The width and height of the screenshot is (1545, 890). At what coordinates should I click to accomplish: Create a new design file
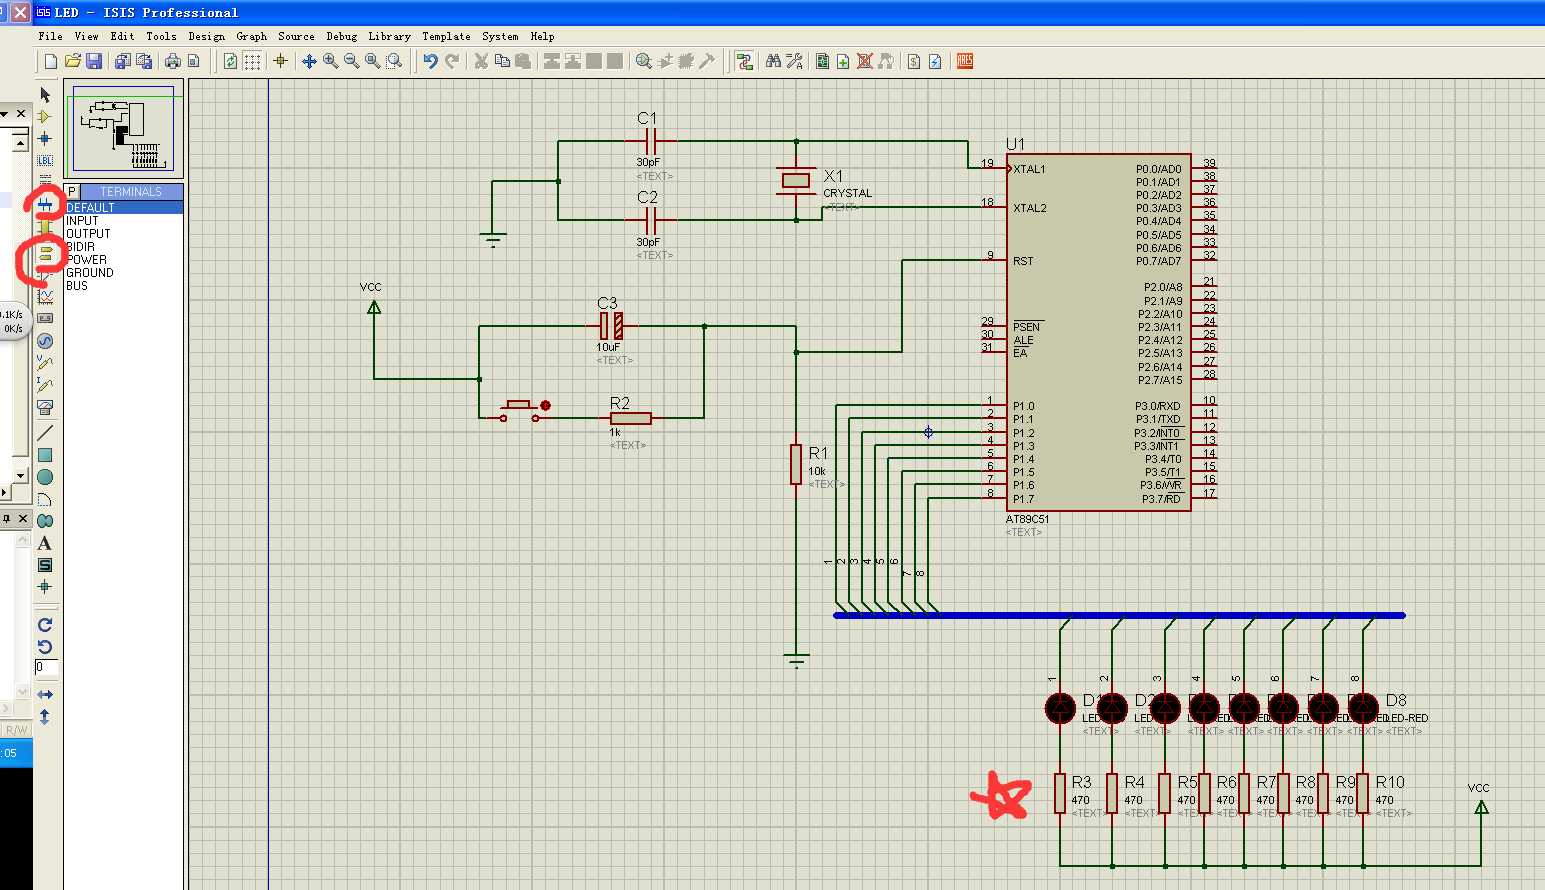pyautogui.click(x=51, y=61)
